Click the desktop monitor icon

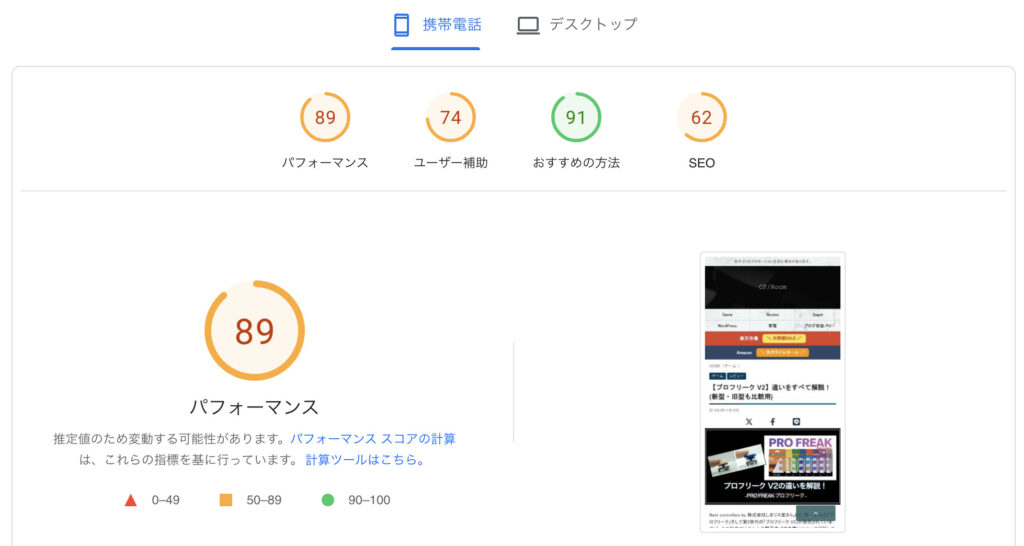[528, 25]
